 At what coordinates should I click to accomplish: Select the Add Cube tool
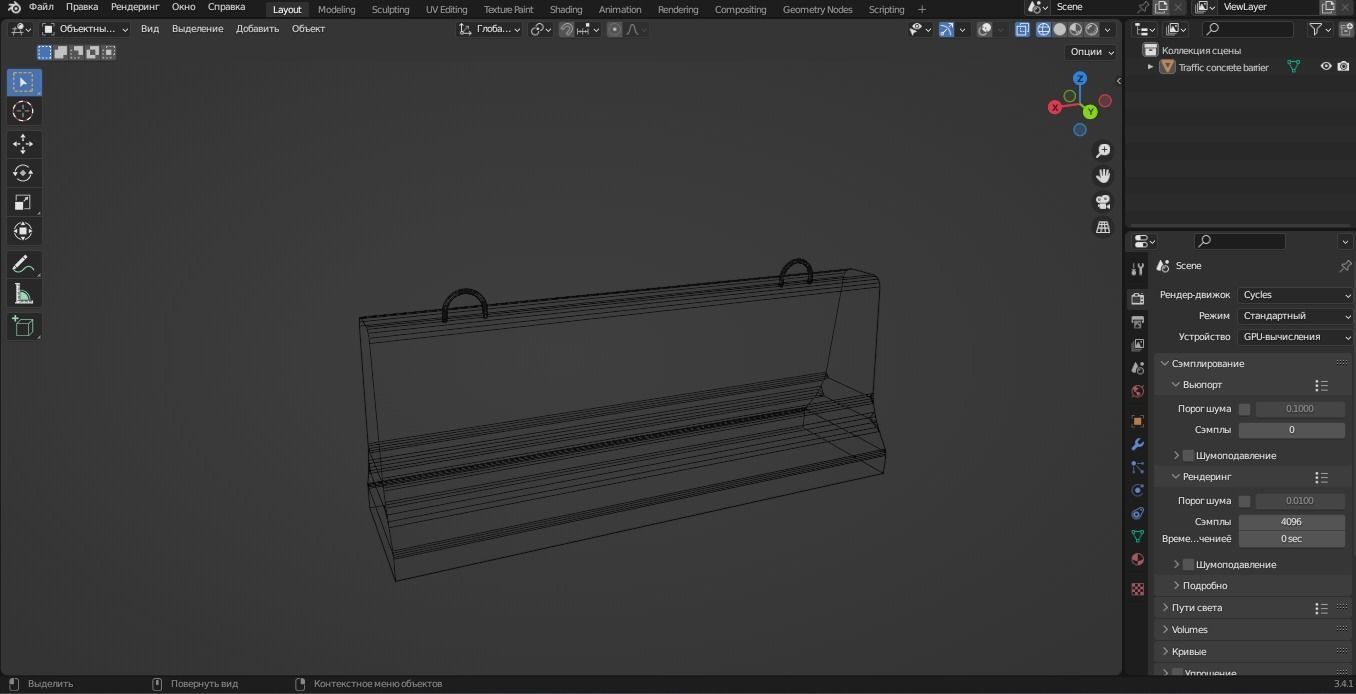point(23,327)
